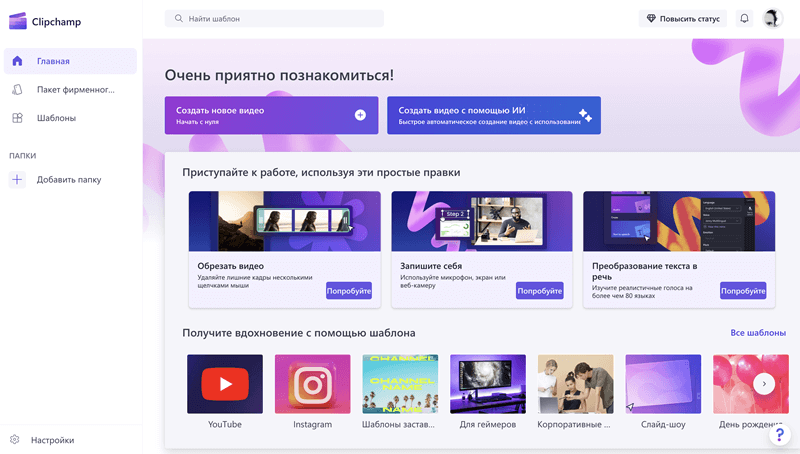Screen dimensions: 800x454
Task: Click Попробуйте on Запишите себя card
Action: point(540,291)
